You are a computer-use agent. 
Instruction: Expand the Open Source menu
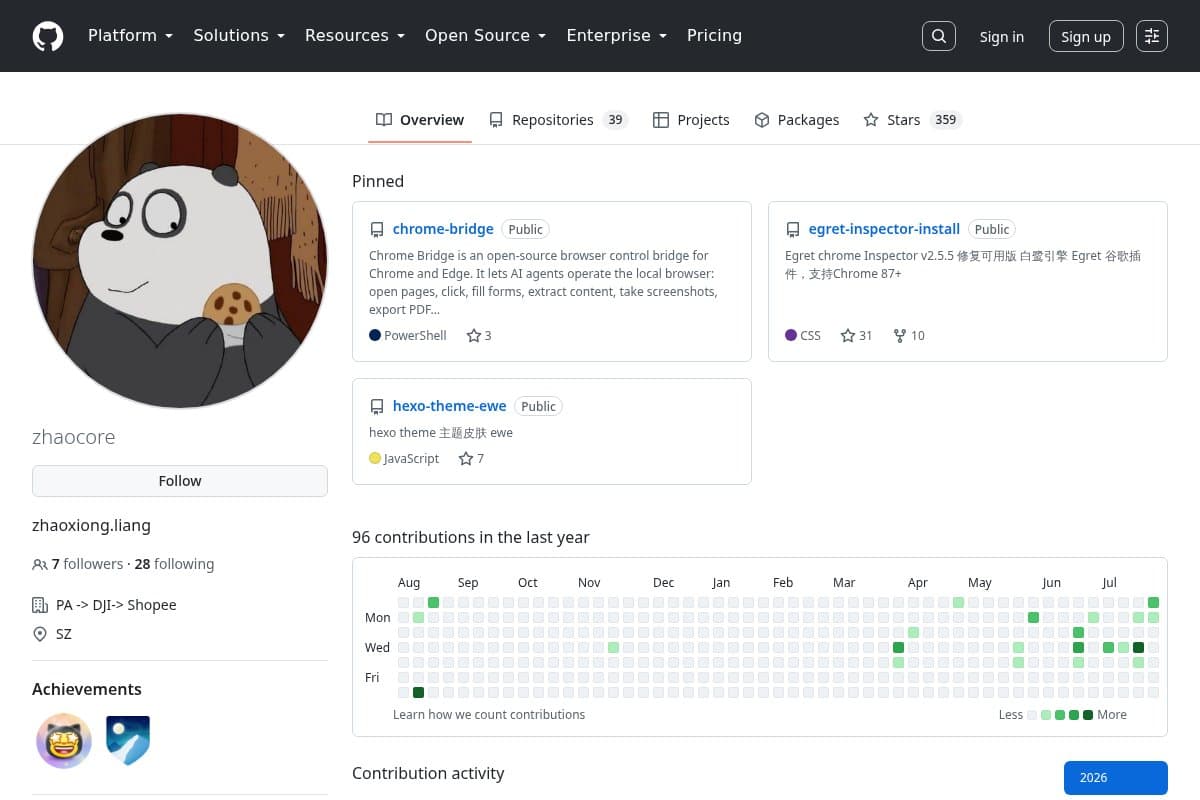coord(485,36)
